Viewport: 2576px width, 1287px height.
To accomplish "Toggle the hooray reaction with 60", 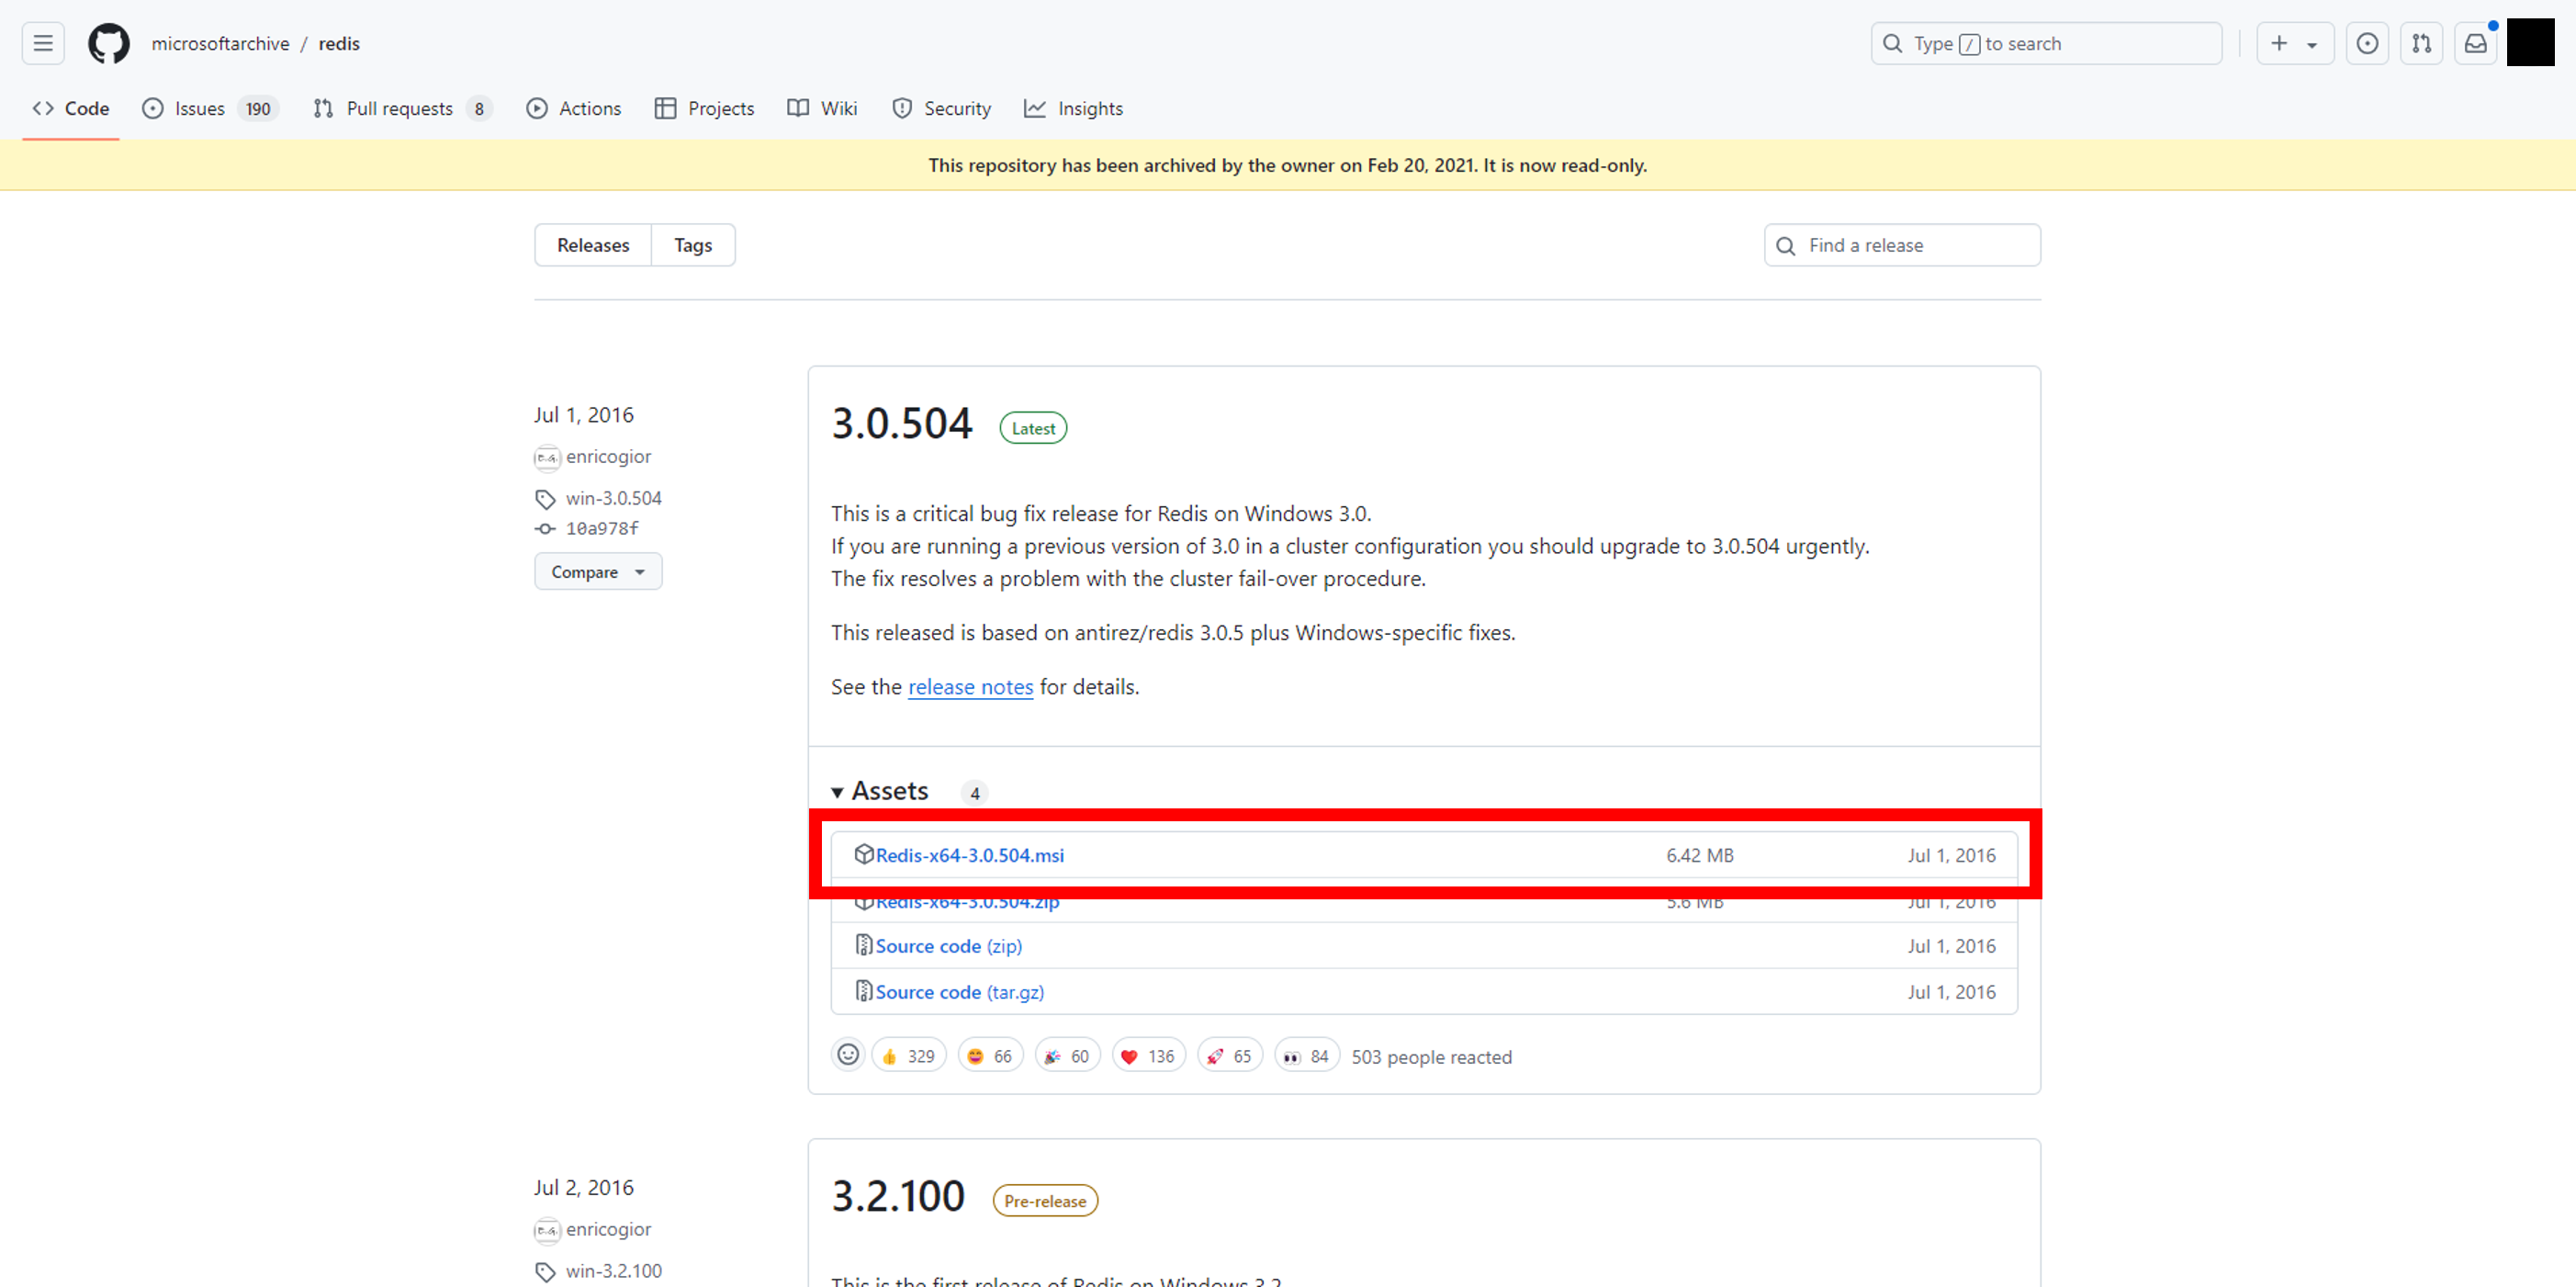I will coord(1067,1056).
